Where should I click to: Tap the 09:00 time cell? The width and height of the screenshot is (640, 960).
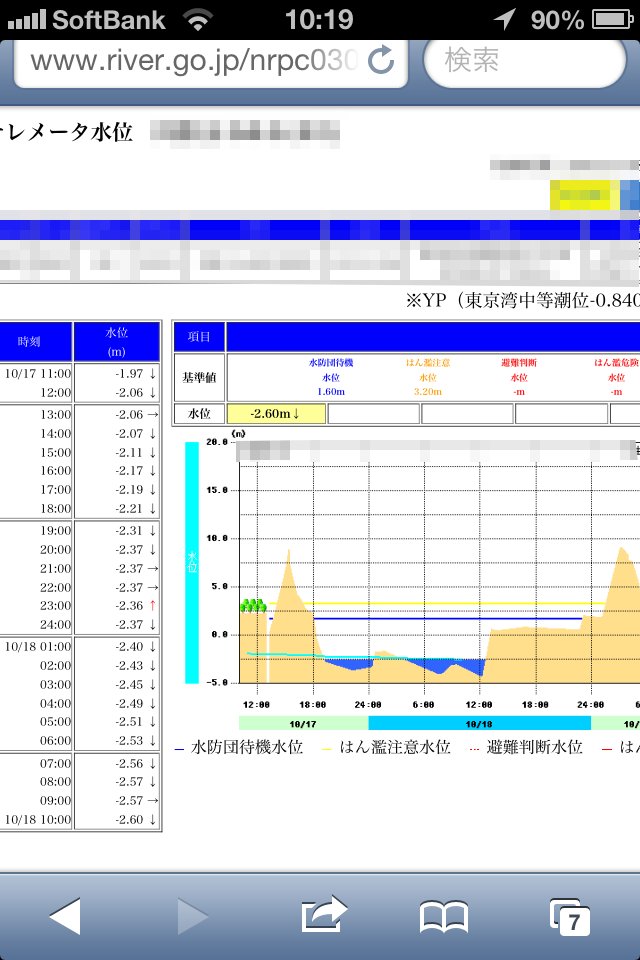[x=55, y=801]
